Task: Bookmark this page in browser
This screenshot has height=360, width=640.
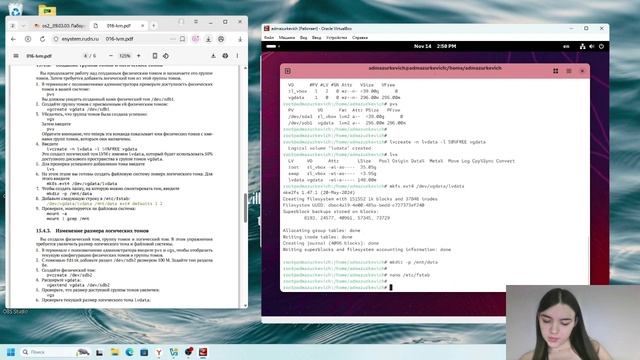Action: coord(182,39)
